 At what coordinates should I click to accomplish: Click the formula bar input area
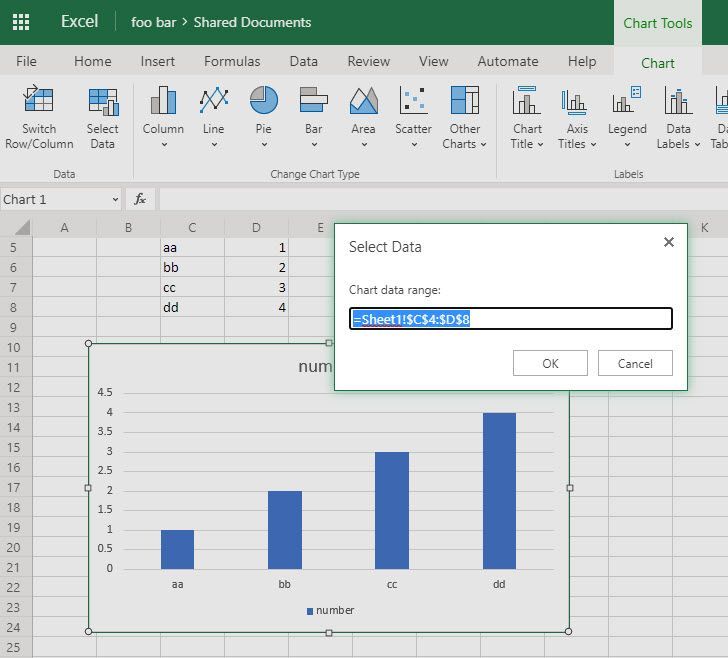point(443,199)
